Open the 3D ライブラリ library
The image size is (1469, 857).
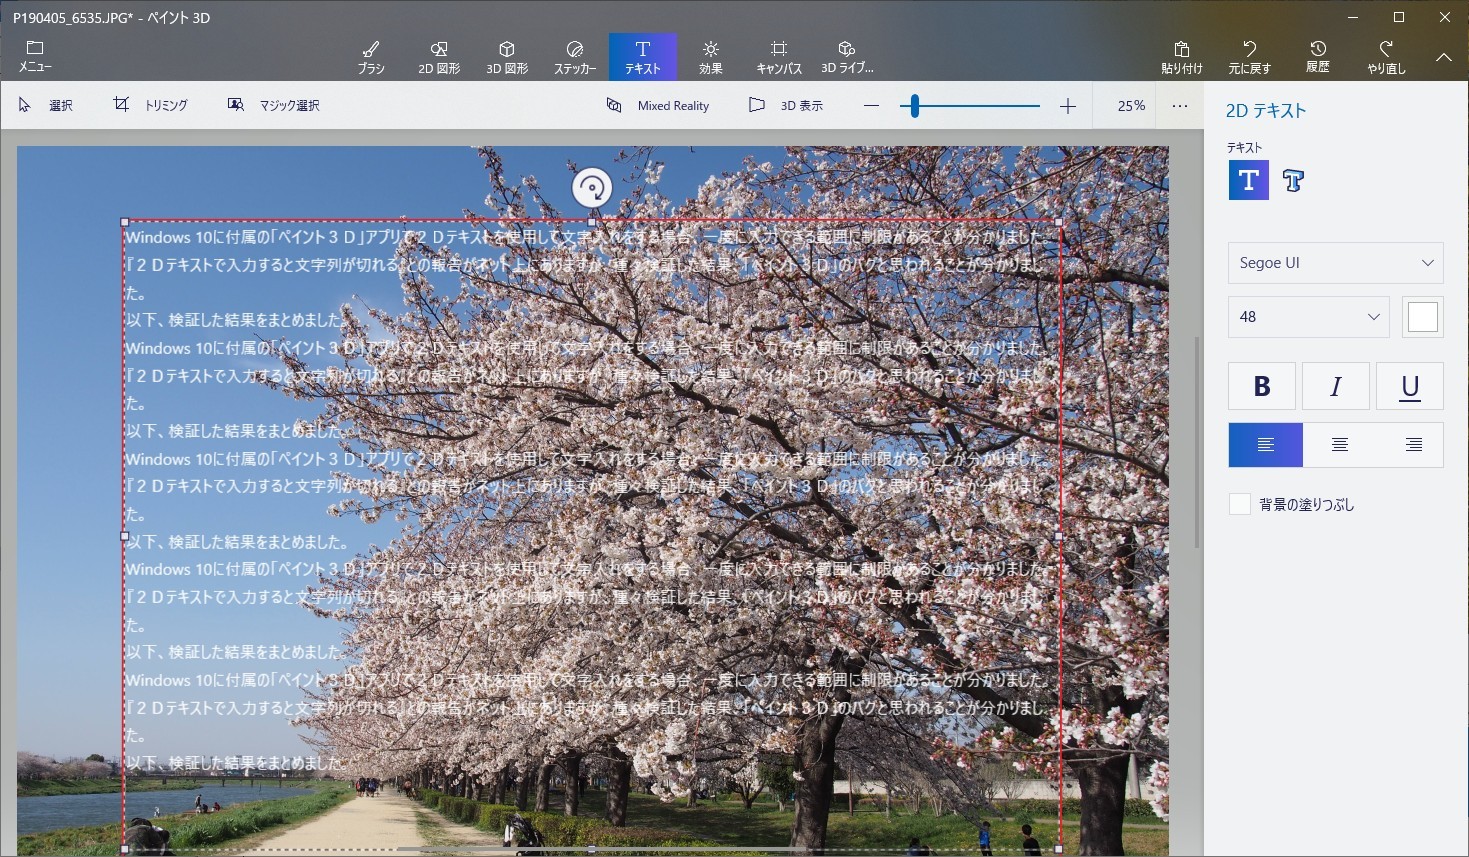click(847, 57)
